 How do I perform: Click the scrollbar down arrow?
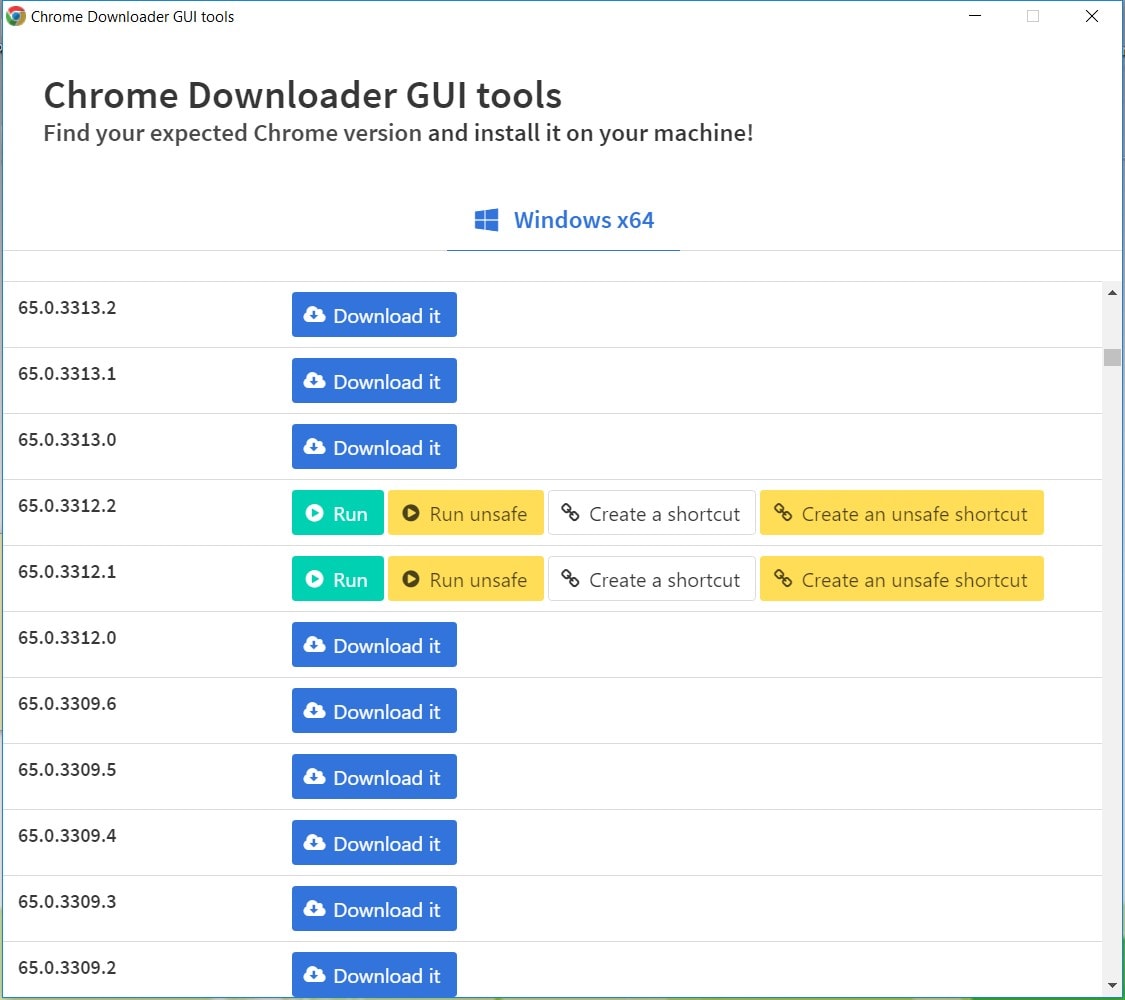click(1112, 986)
